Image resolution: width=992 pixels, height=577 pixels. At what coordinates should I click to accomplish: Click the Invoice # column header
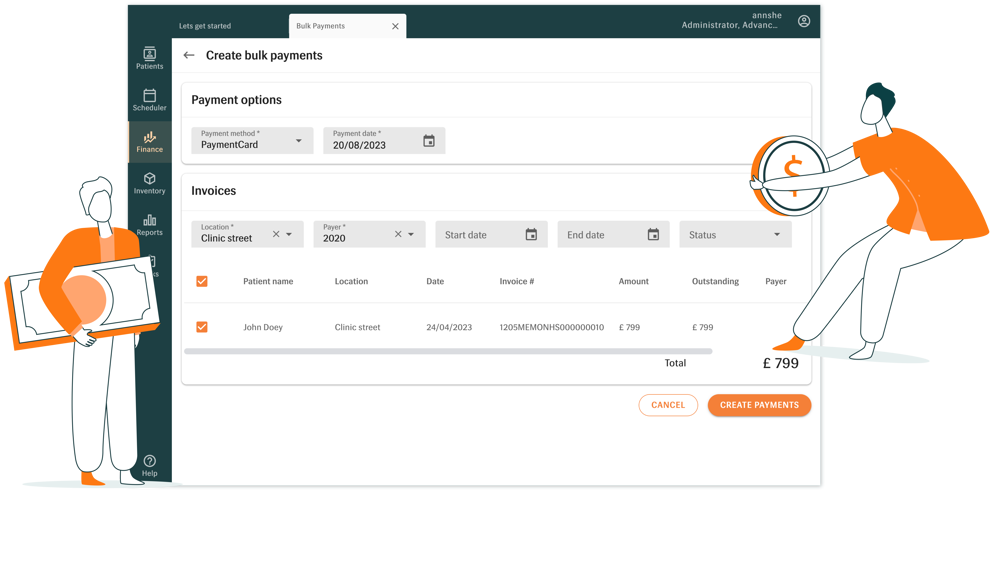click(x=517, y=281)
